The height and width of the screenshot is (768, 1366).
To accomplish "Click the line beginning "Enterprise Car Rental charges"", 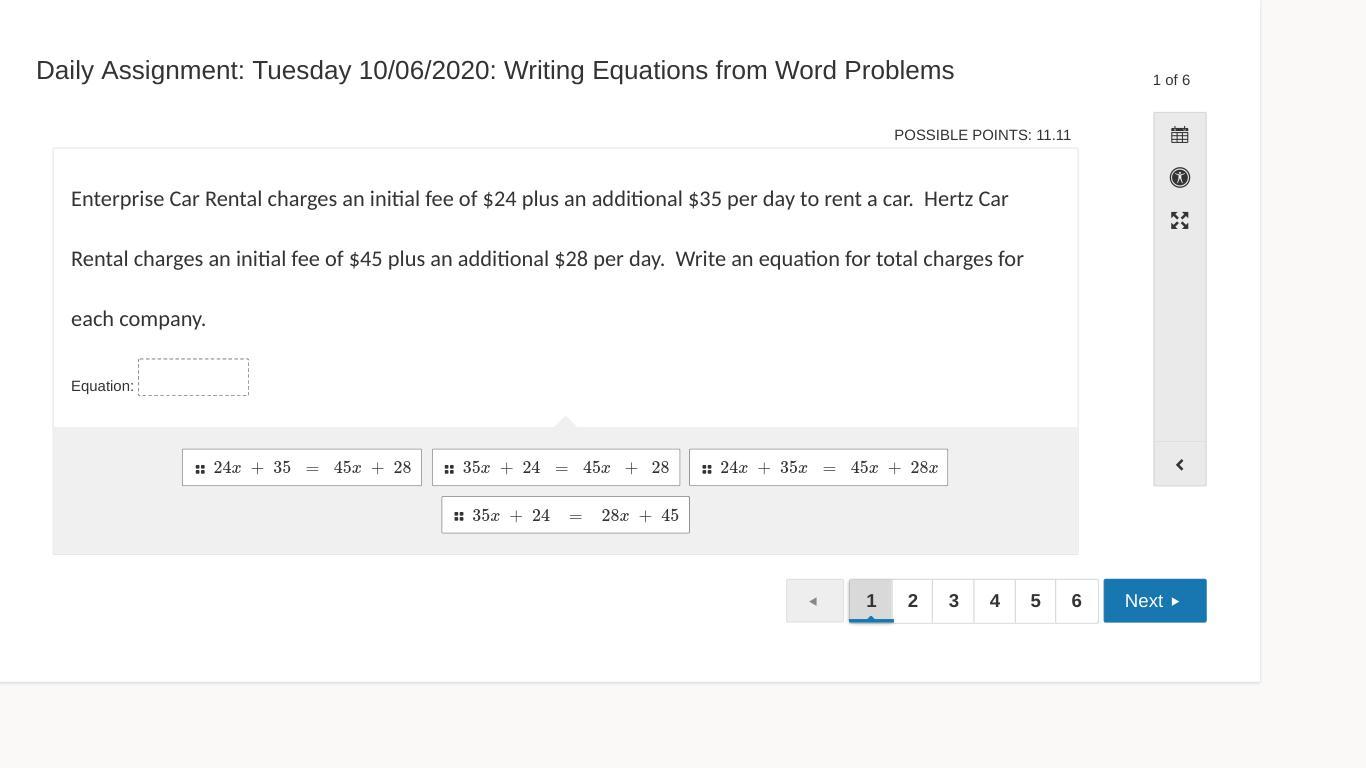I will click(x=540, y=199).
